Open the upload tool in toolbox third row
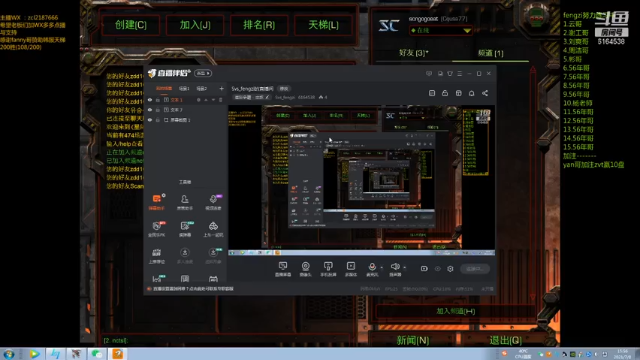640x360 pixels. [184, 256]
